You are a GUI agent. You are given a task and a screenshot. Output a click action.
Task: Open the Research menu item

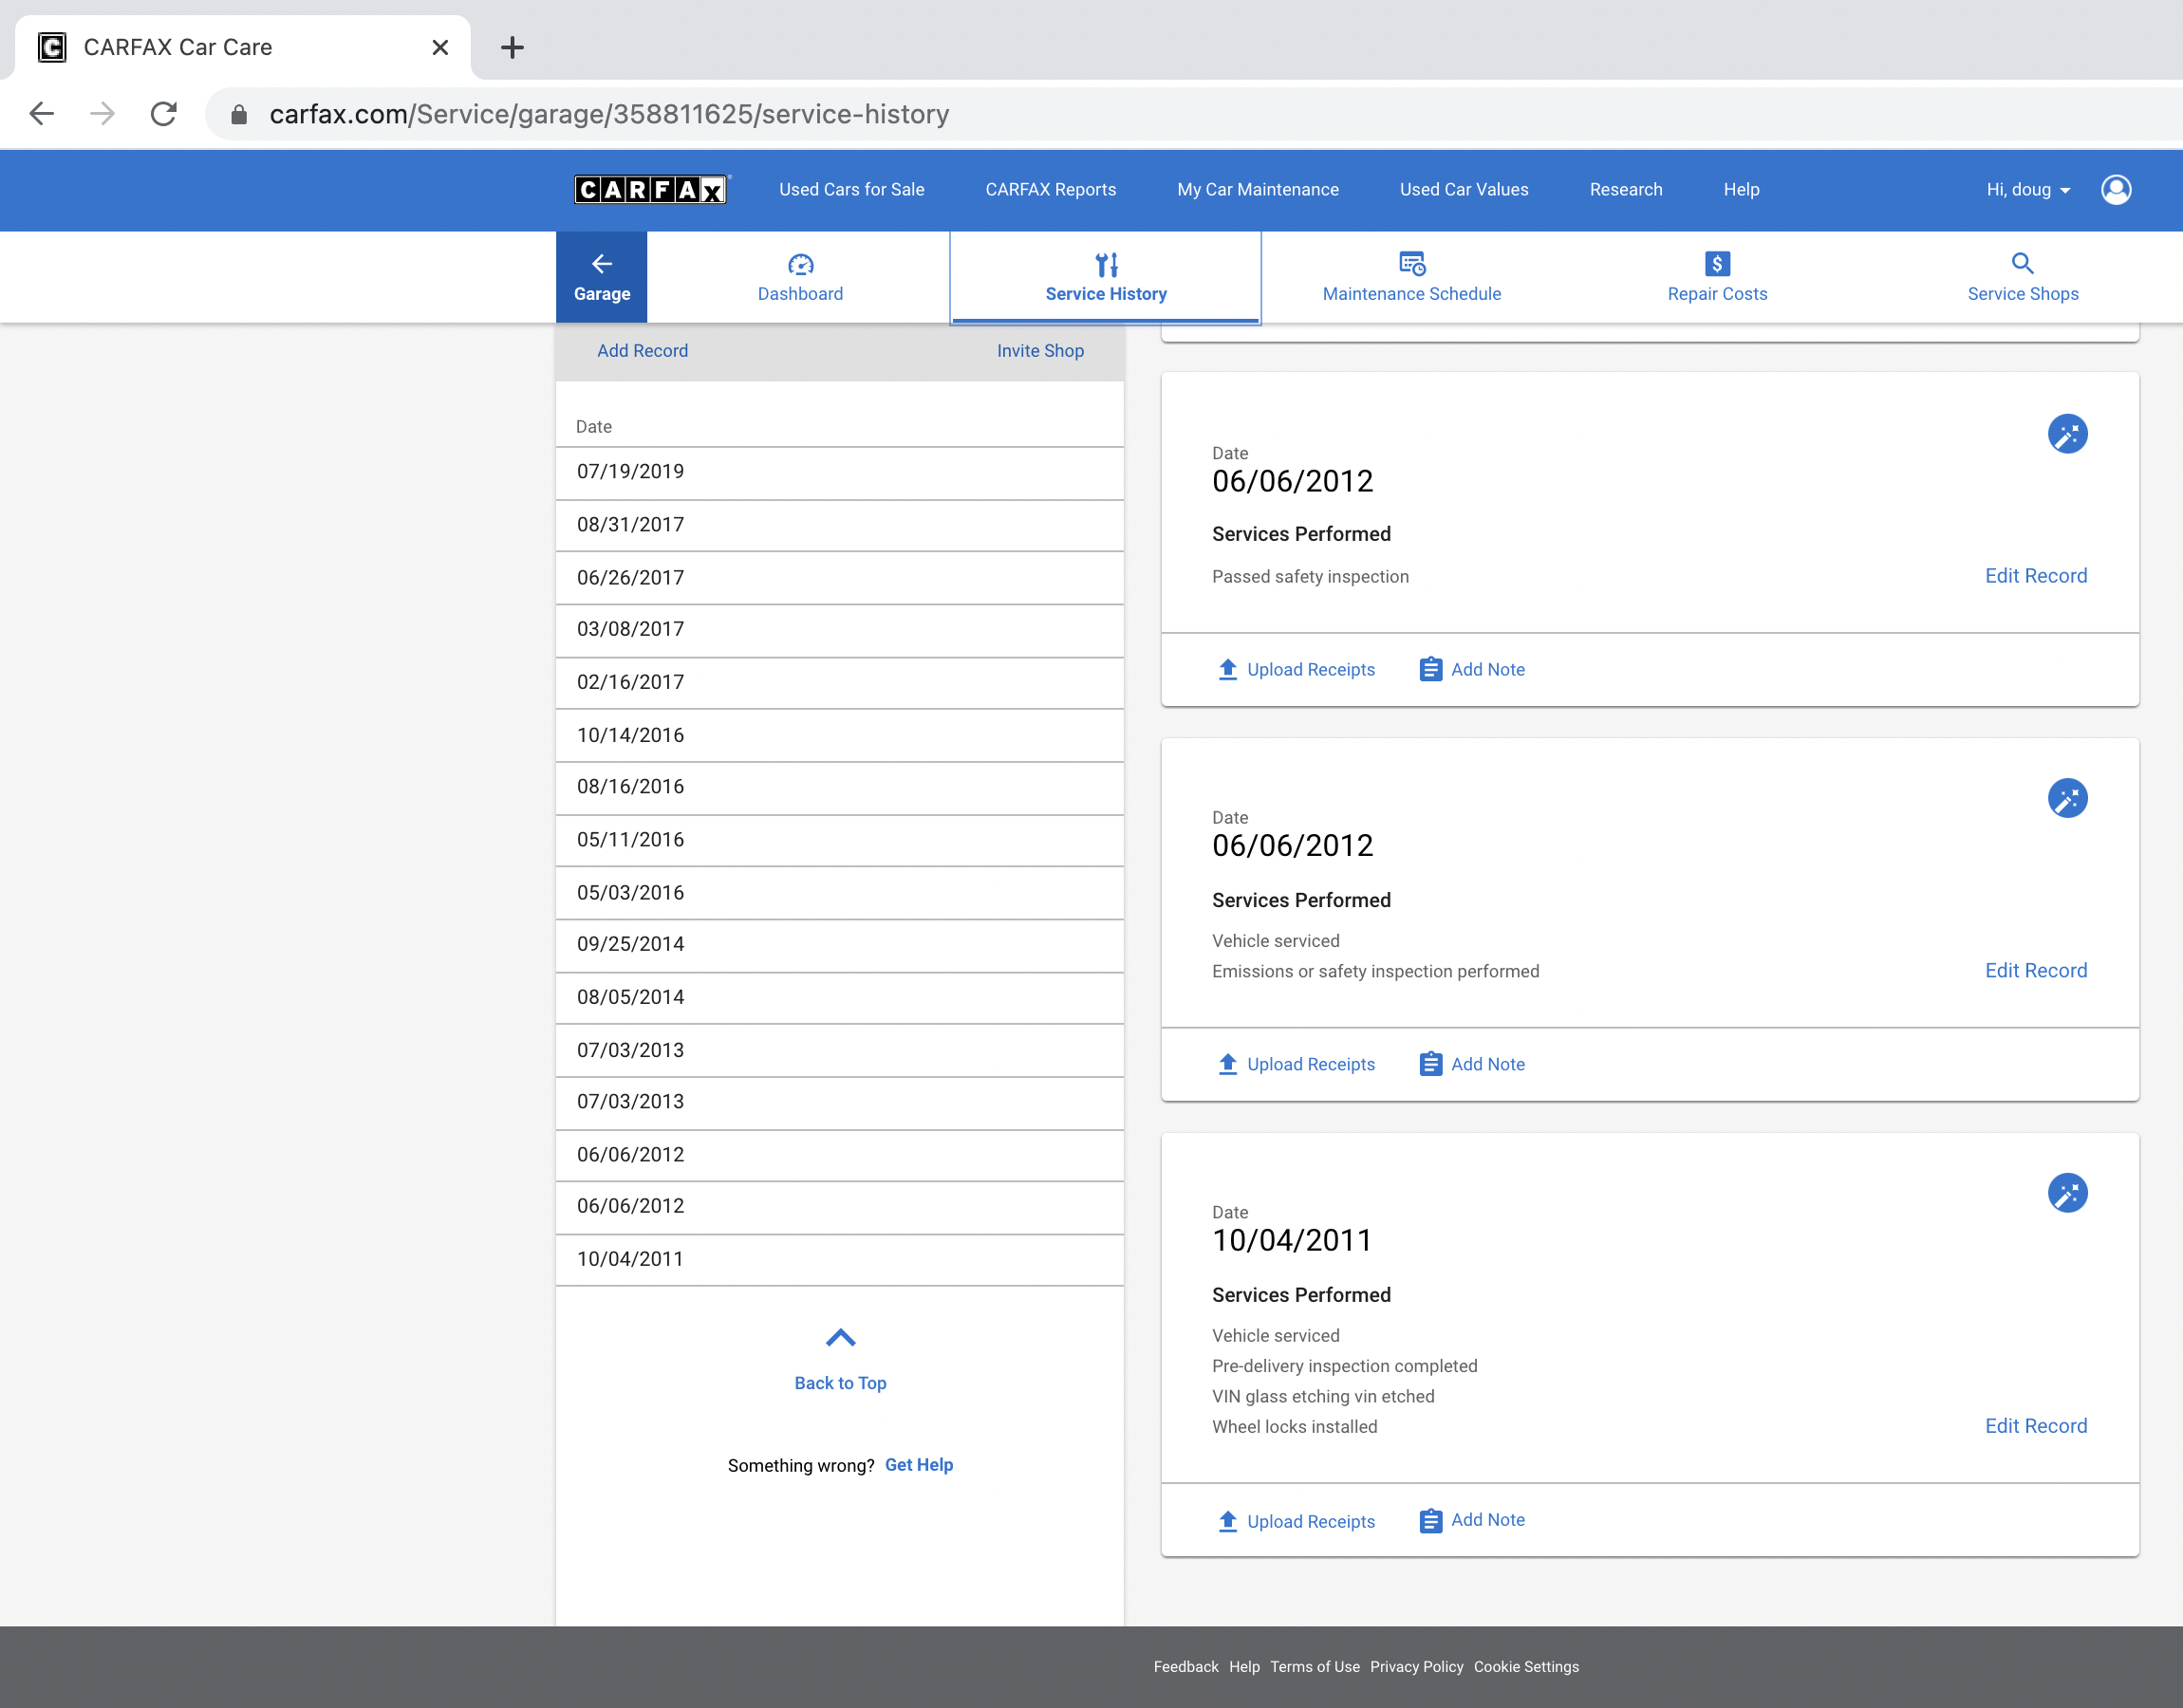coord(1625,190)
